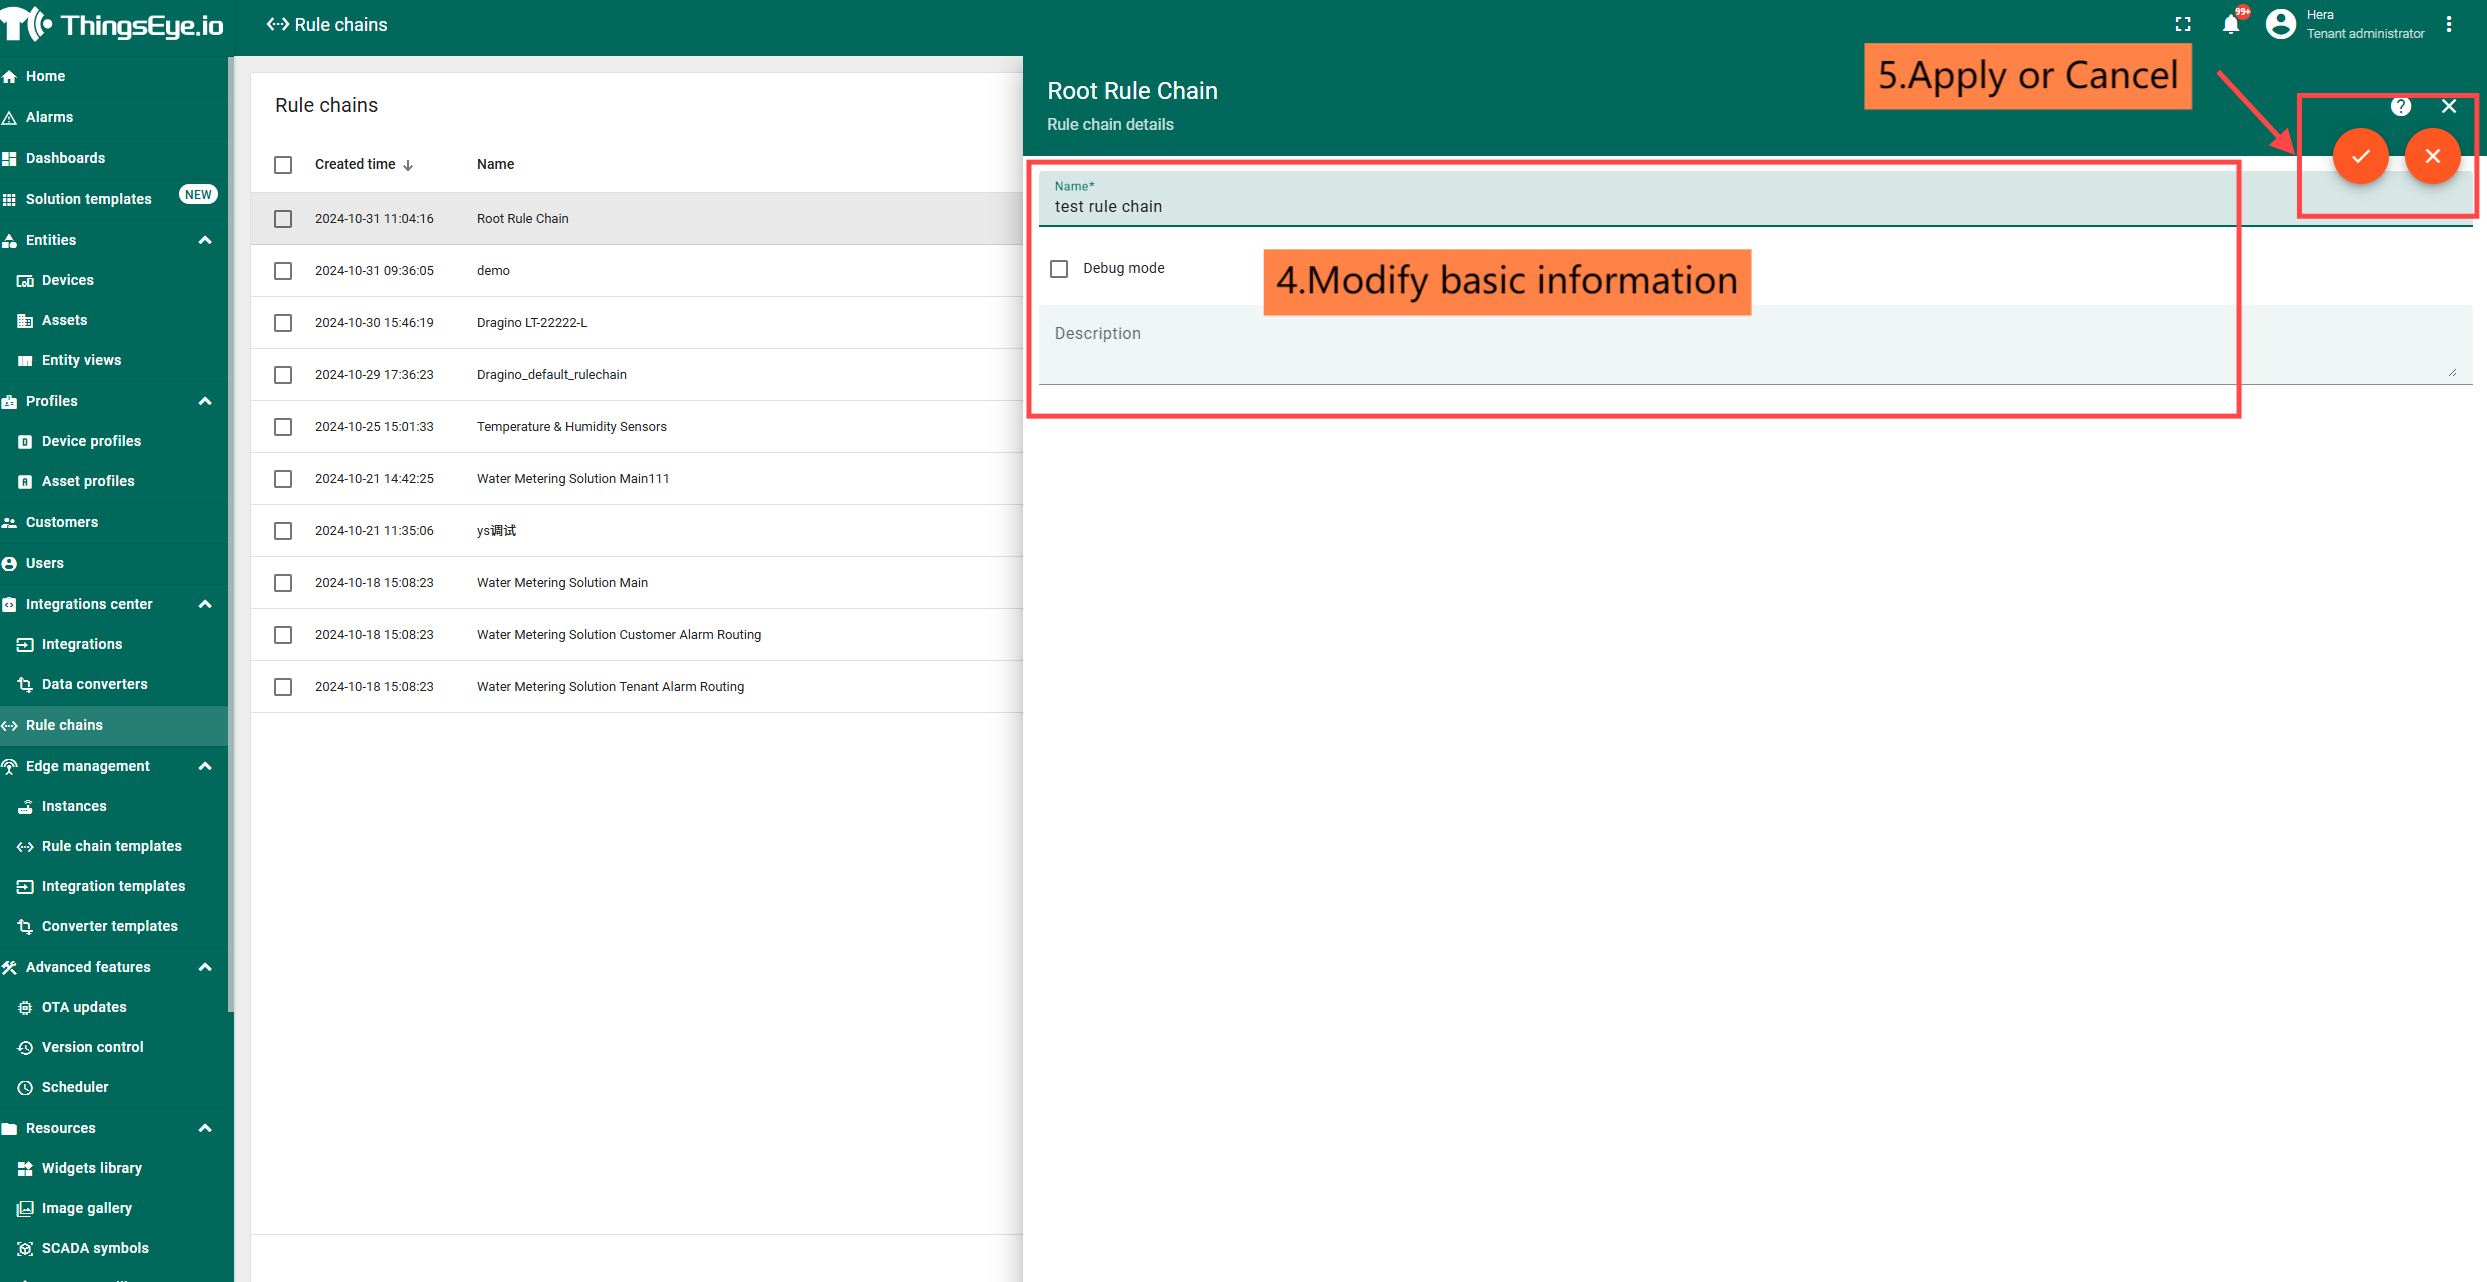
Task: Enable the Debug mode checkbox
Action: pos(1059,268)
